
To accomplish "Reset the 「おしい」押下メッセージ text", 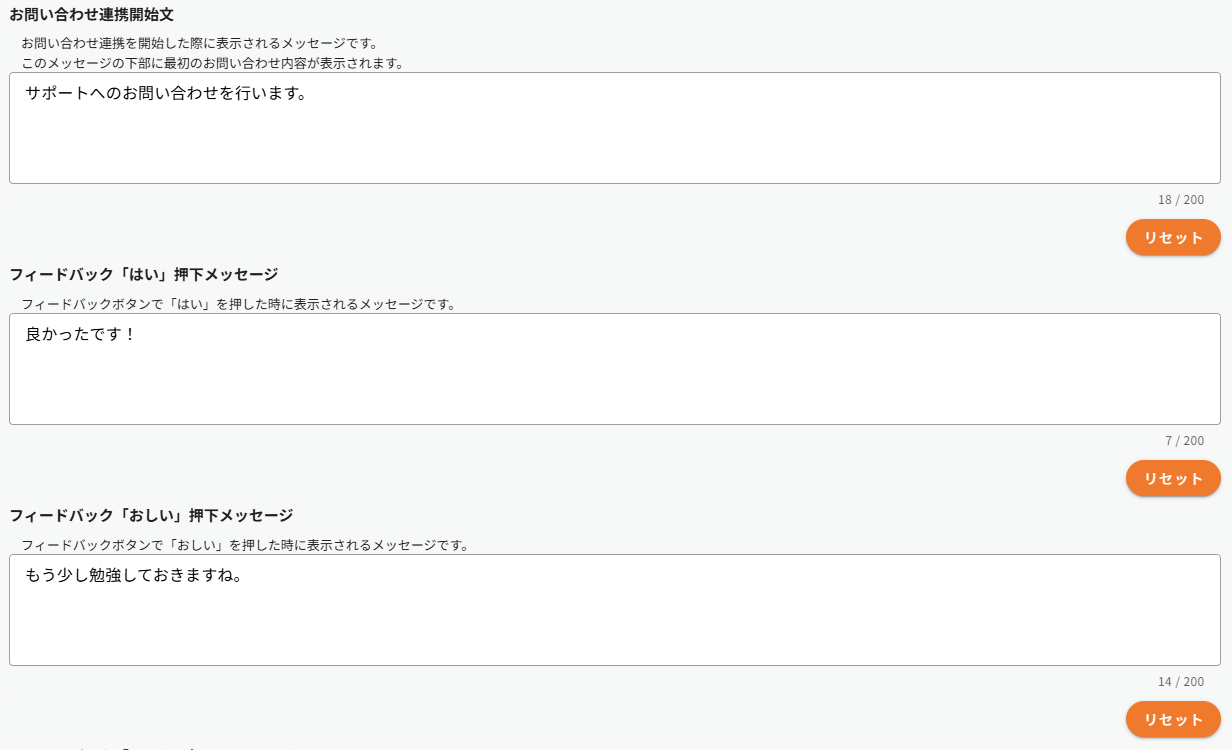I will pos(1172,720).
